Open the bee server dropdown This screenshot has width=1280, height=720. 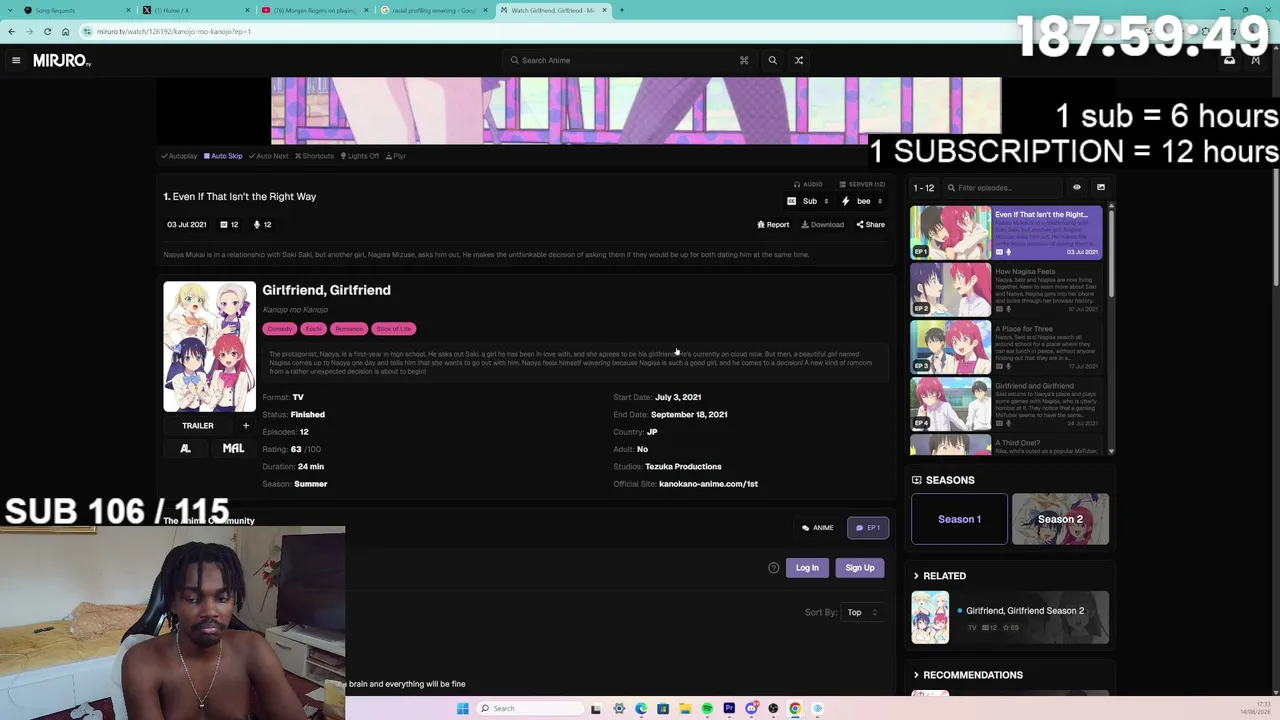coord(862,201)
